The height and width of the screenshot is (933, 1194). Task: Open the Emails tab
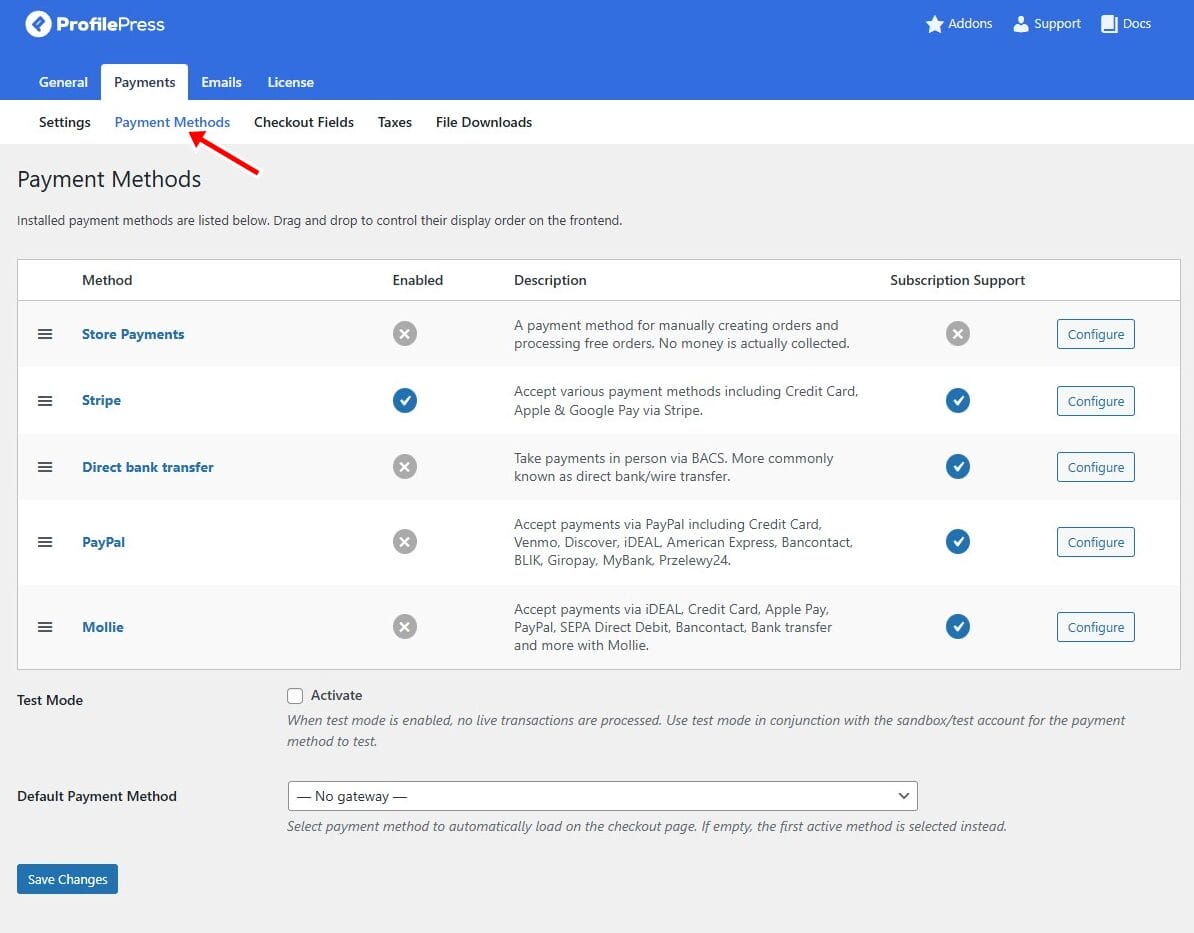221,82
